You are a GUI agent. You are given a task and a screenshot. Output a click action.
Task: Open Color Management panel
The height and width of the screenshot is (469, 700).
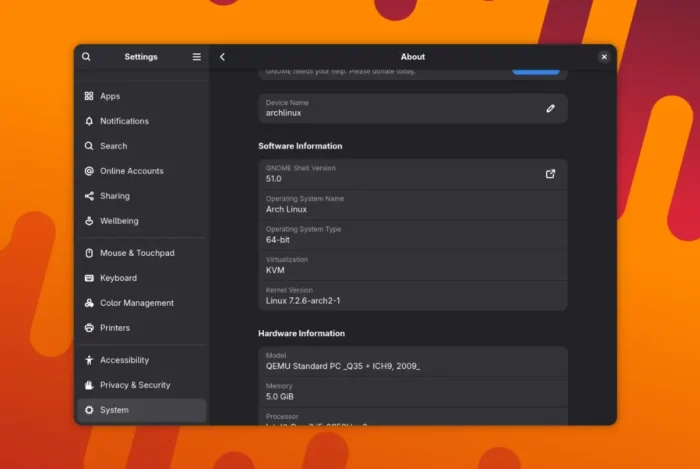point(142,303)
